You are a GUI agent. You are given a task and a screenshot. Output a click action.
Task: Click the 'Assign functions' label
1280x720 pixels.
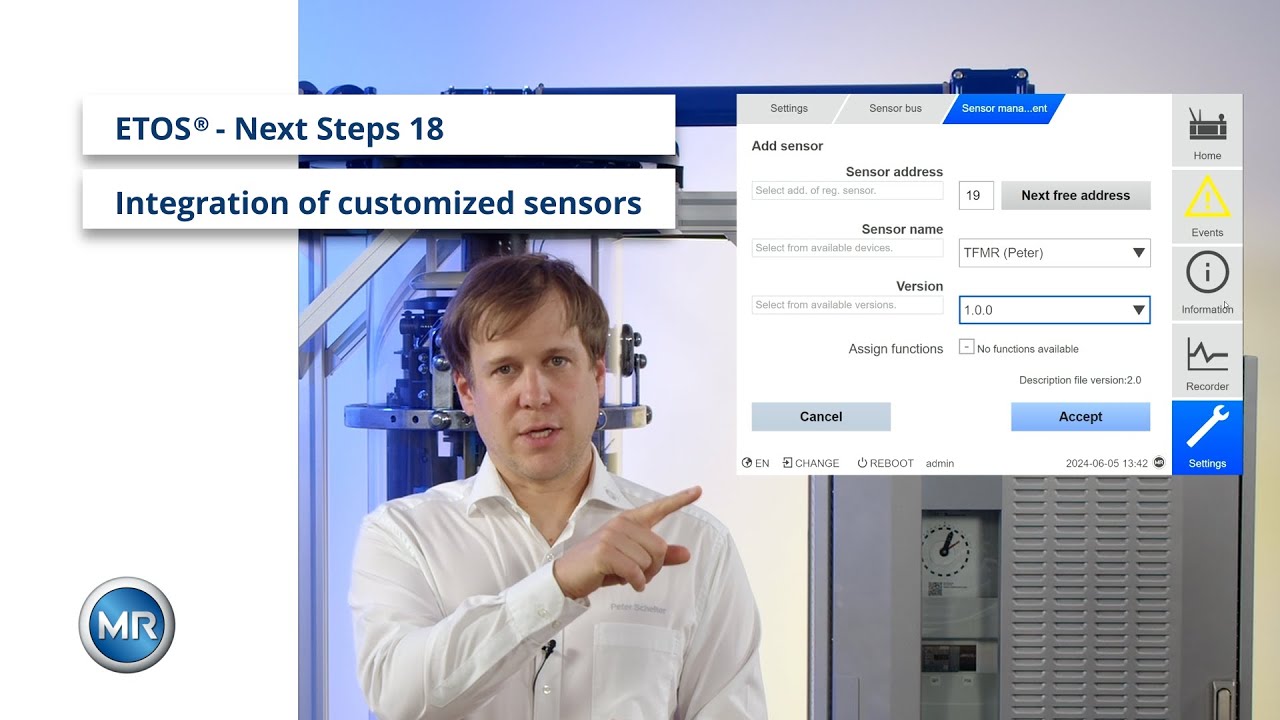[896, 349]
